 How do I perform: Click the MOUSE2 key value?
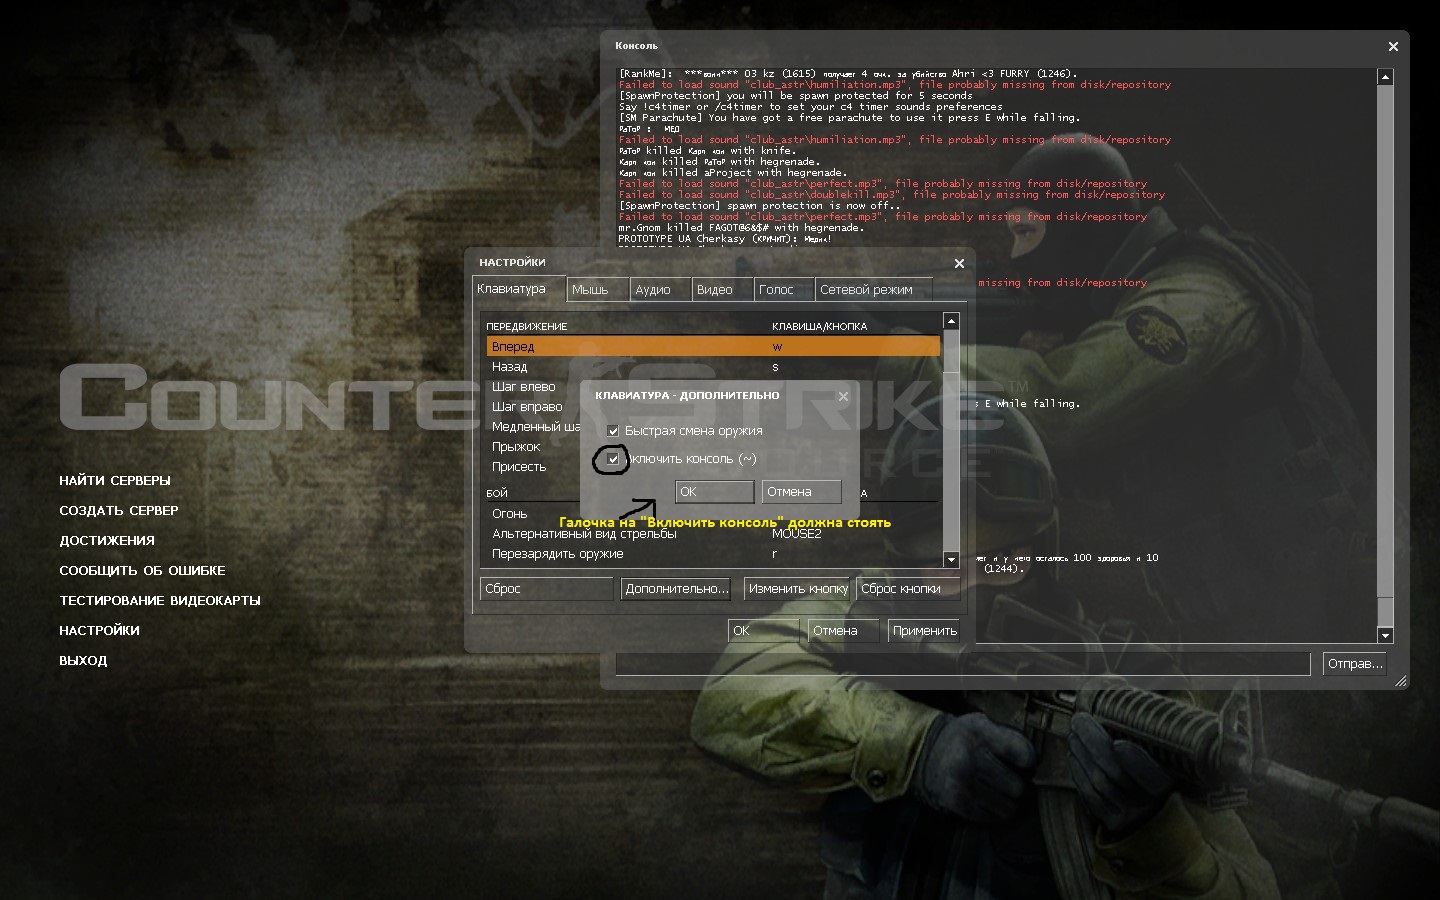[797, 534]
